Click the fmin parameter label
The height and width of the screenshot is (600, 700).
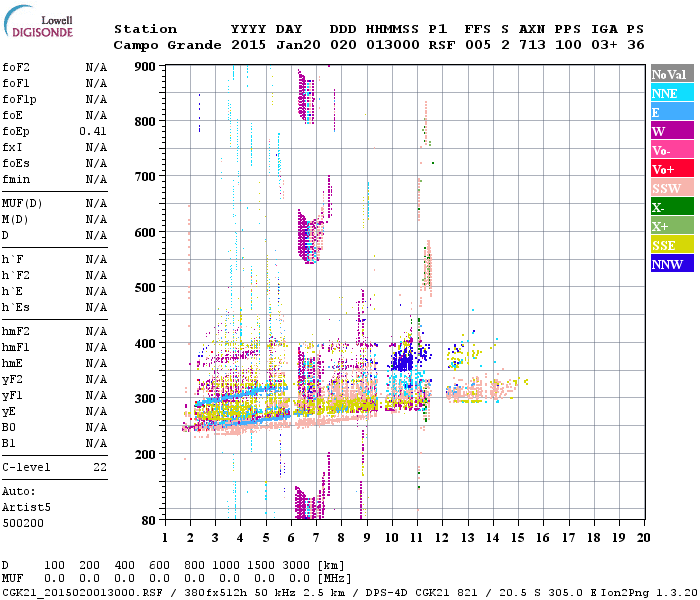pos(16,179)
